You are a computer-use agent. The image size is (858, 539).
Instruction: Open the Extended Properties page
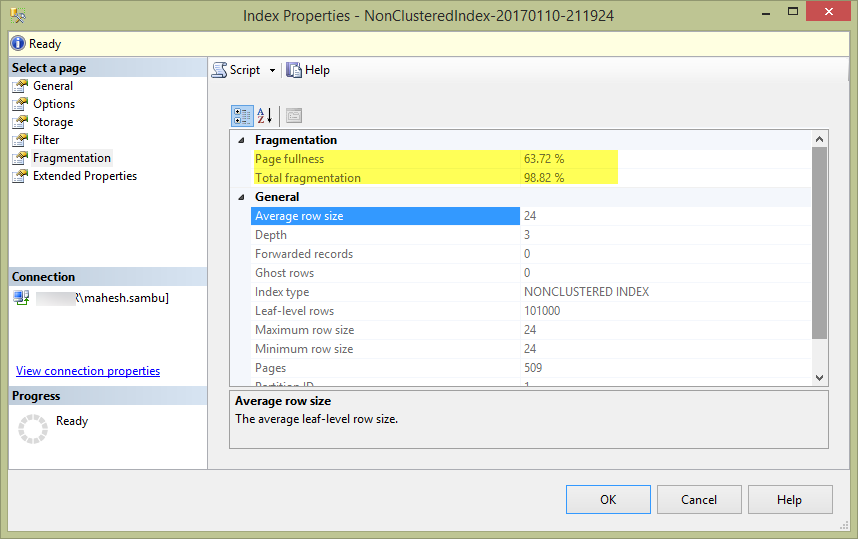pyautogui.click(x=85, y=176)
